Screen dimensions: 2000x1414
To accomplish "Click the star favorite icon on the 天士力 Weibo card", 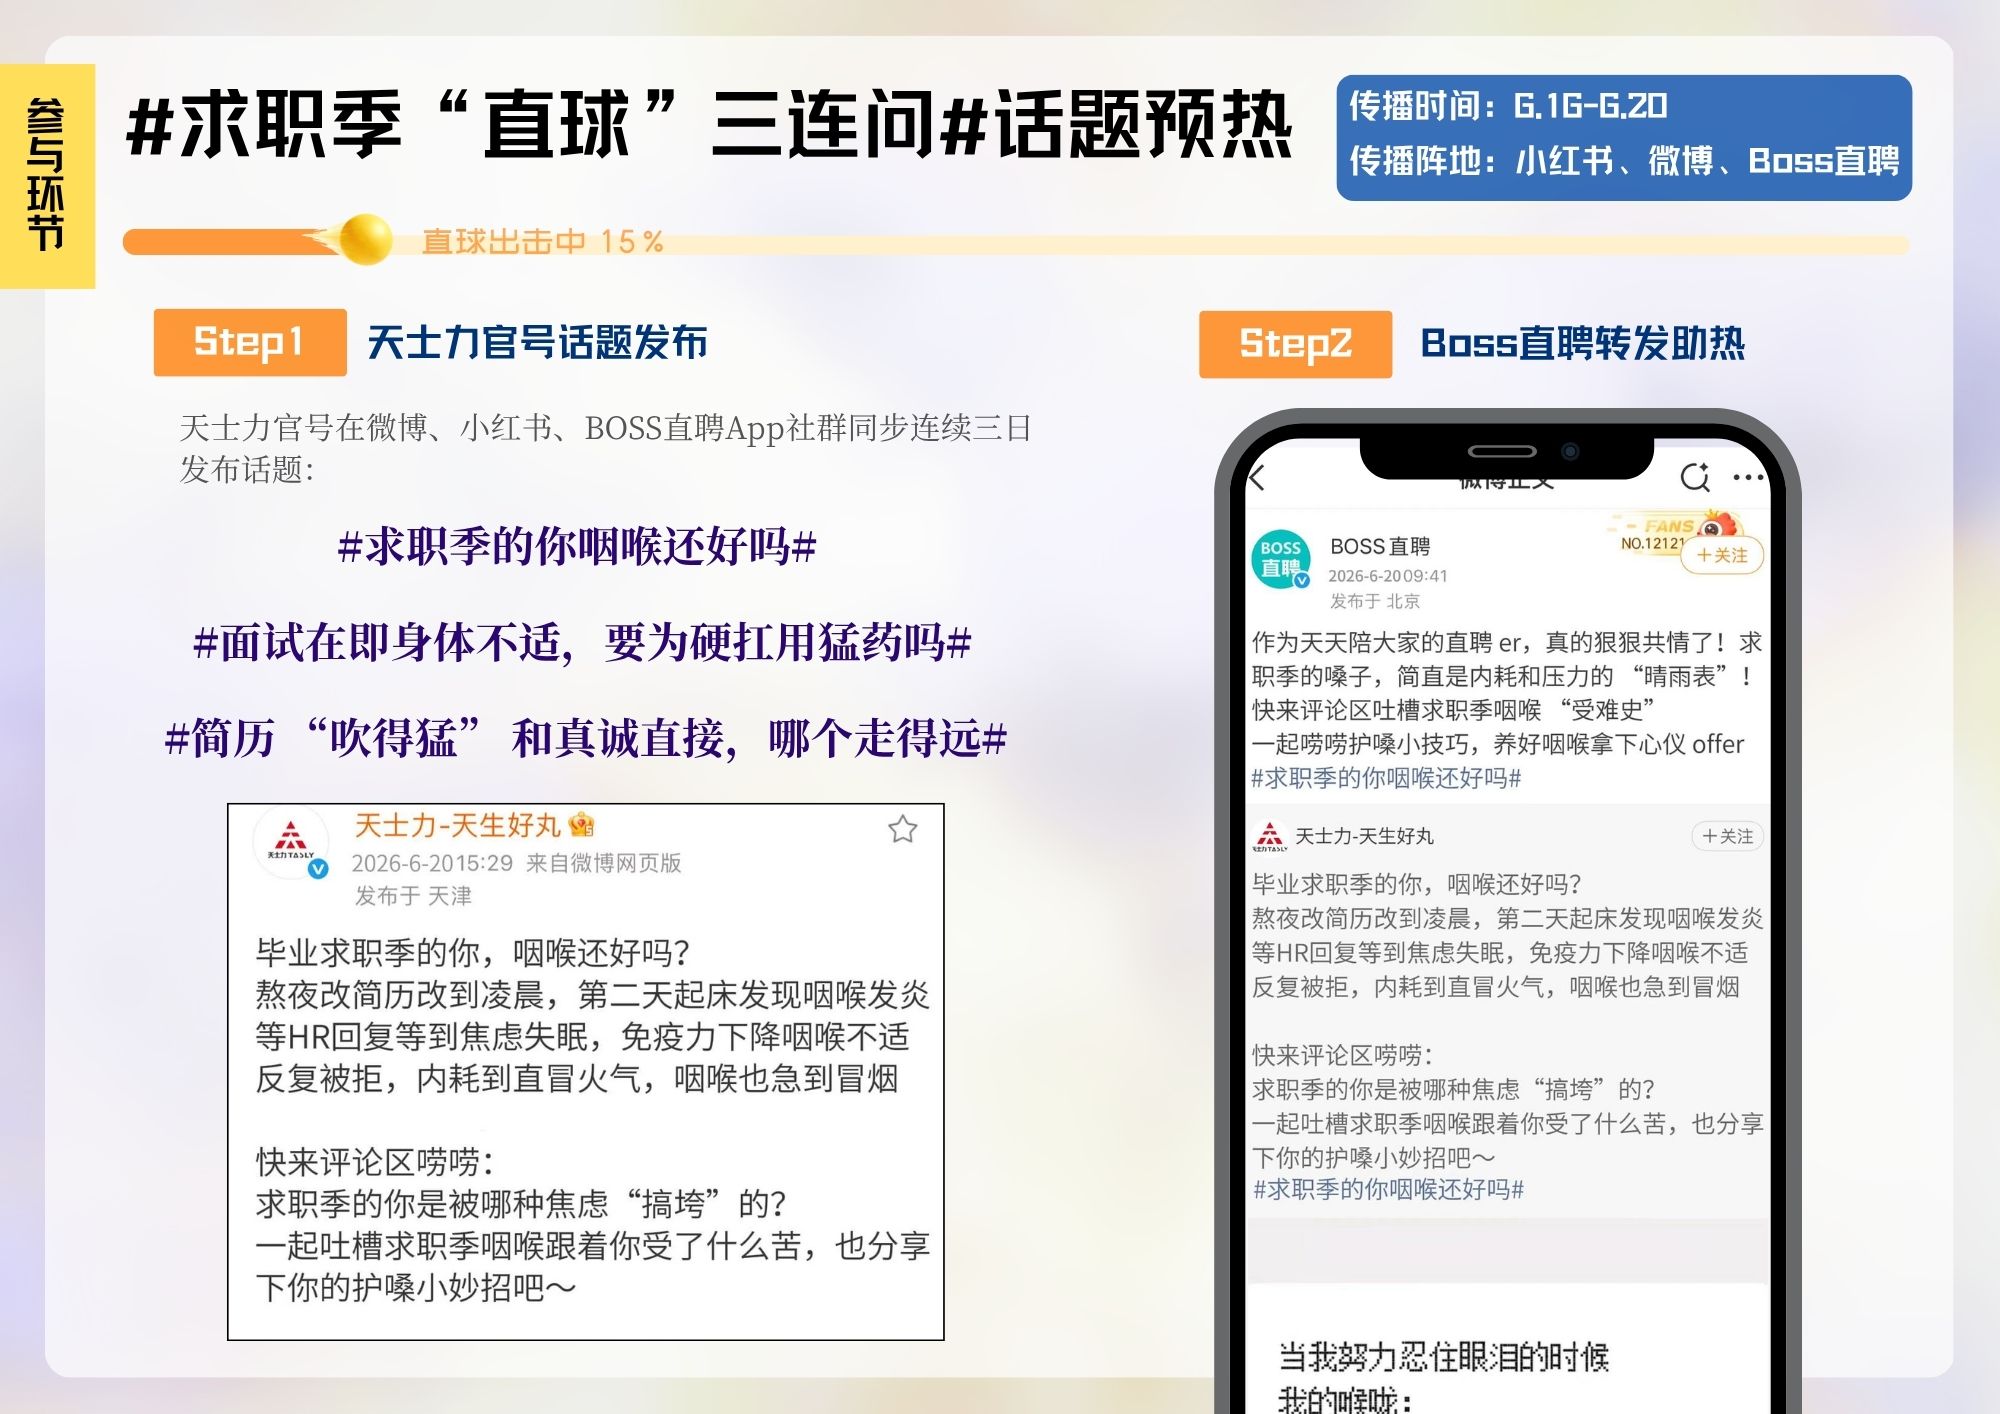I will click(x=902, y=829).
